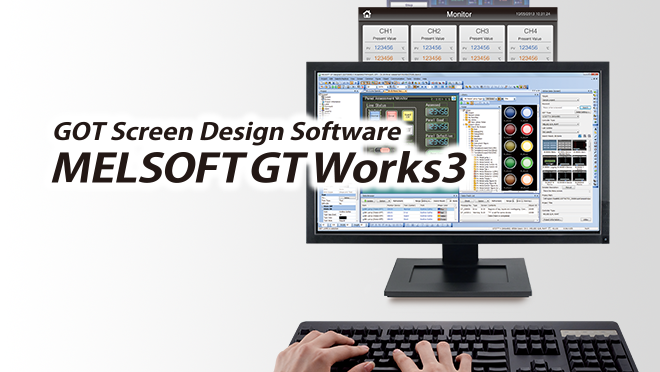Open the CH2 Present Value card
The width and height of the screenshot is (660, 372).
(434, 43)
